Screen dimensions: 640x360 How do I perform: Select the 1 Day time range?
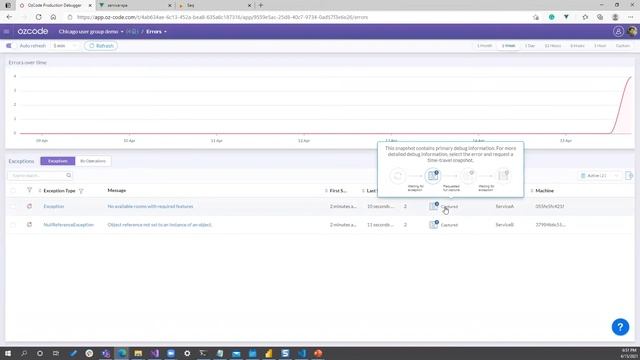tap(530, 46)
